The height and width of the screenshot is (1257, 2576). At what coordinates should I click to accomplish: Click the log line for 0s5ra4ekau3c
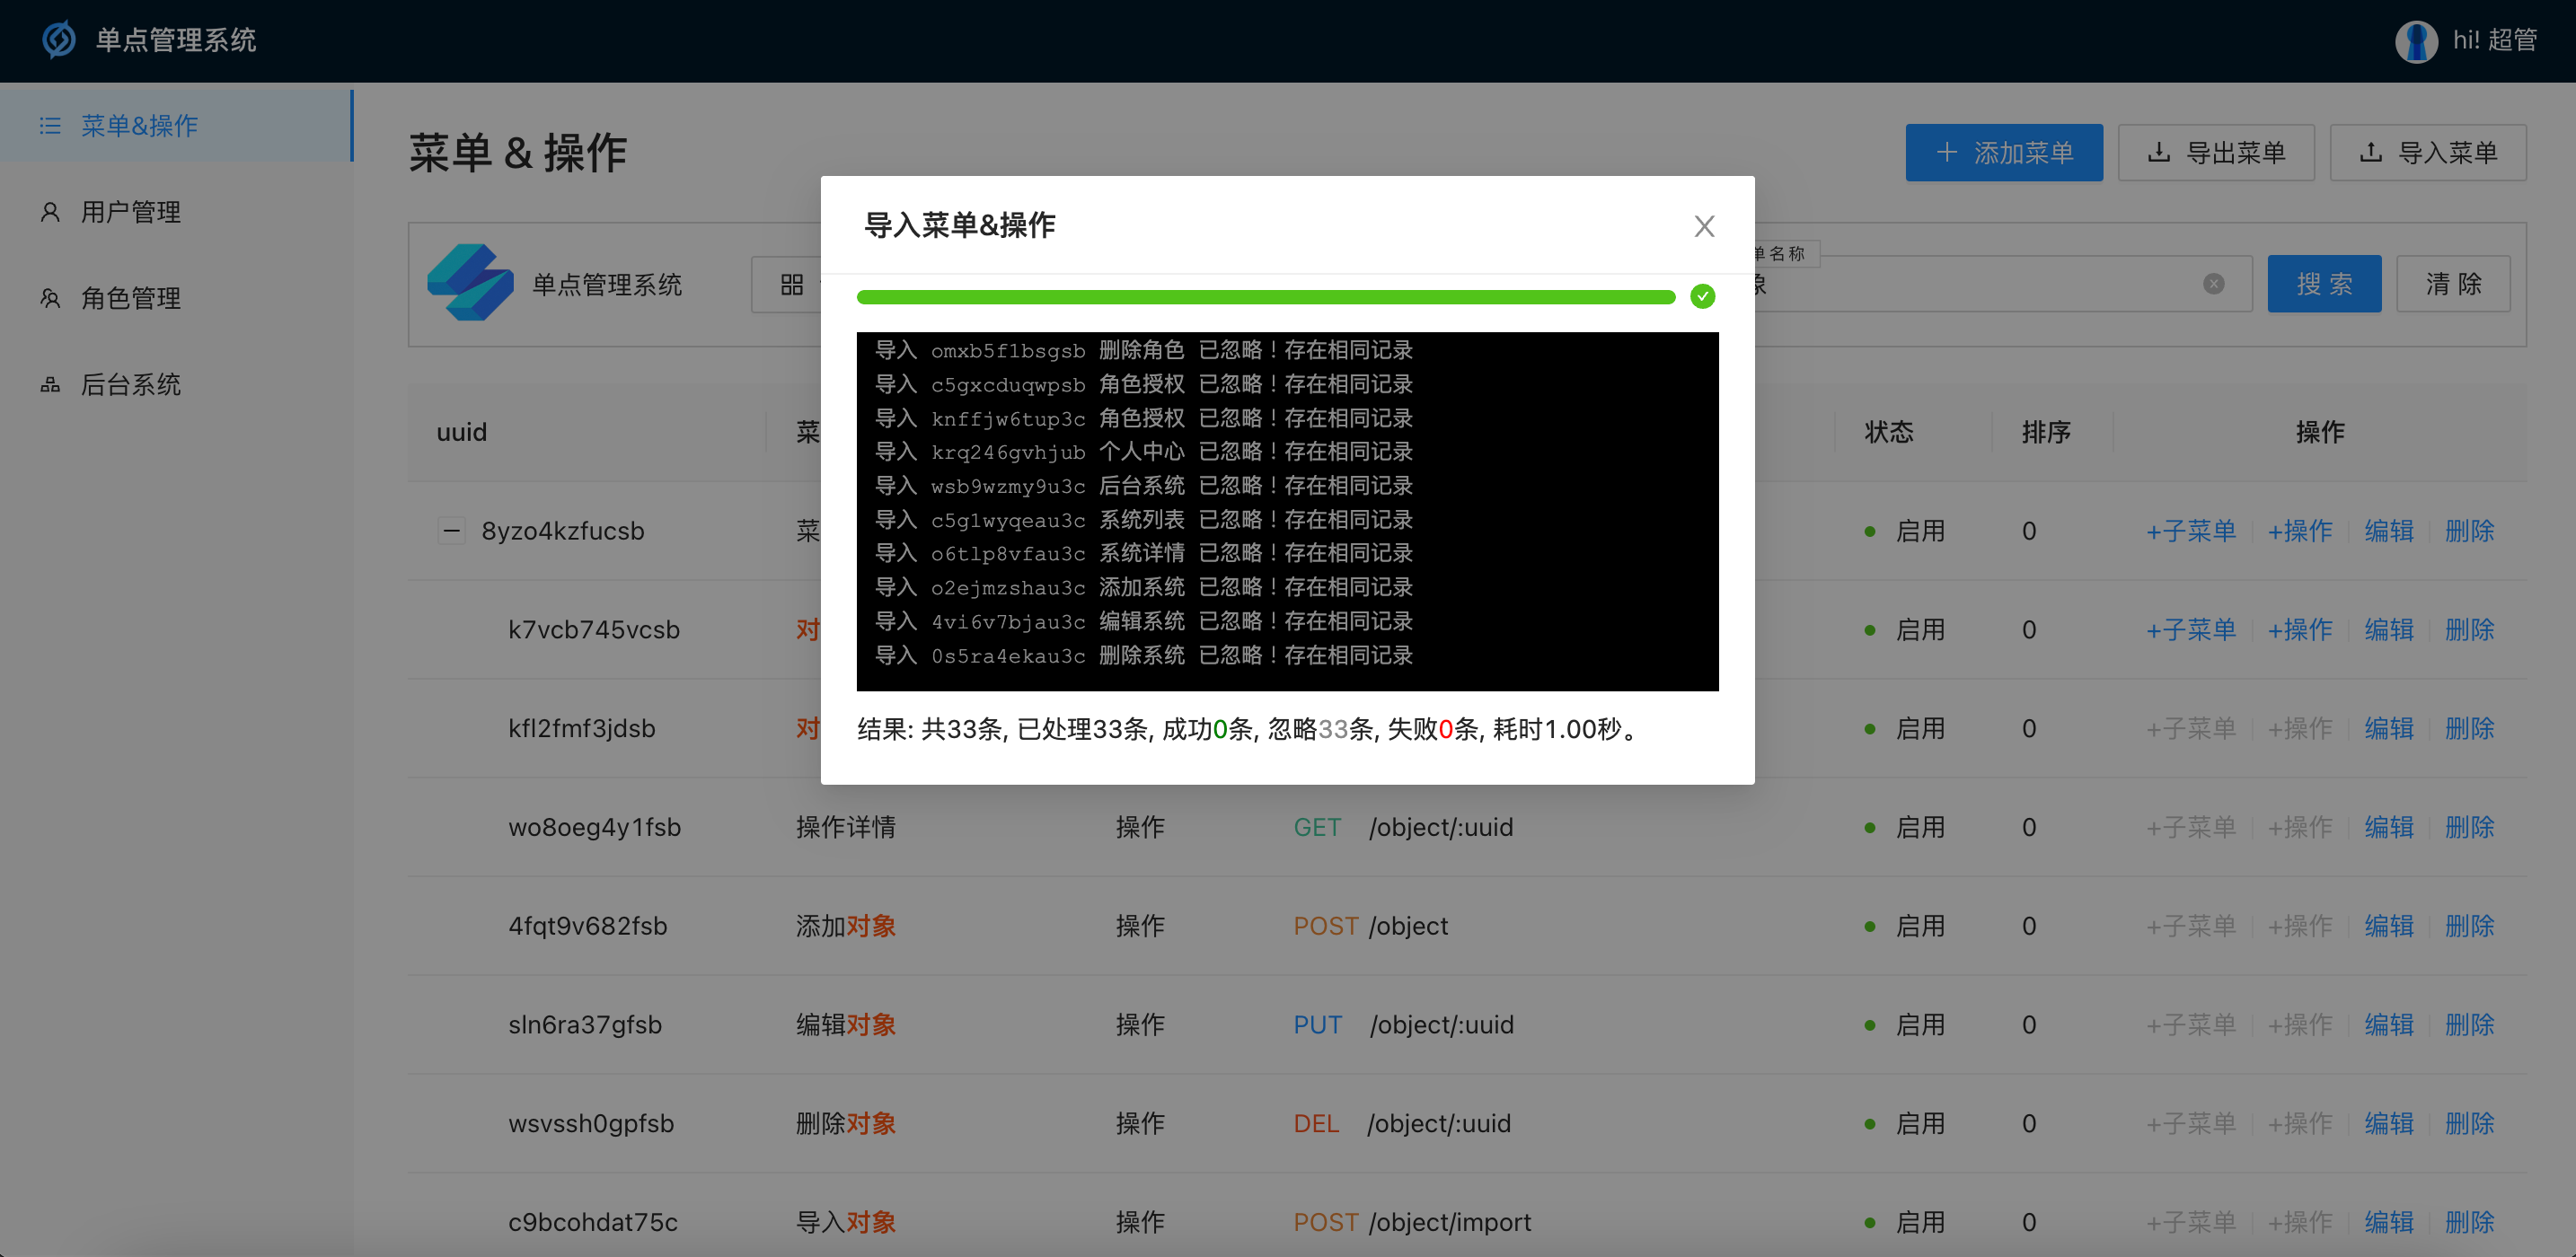click(1143, 656)
